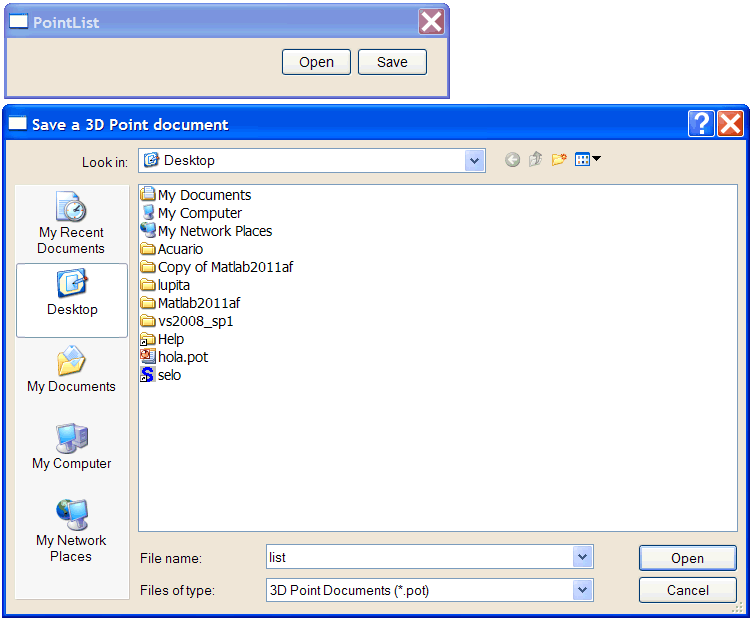Close the PointList window
This screenshot has height=622, width=755.
[431, 22]
